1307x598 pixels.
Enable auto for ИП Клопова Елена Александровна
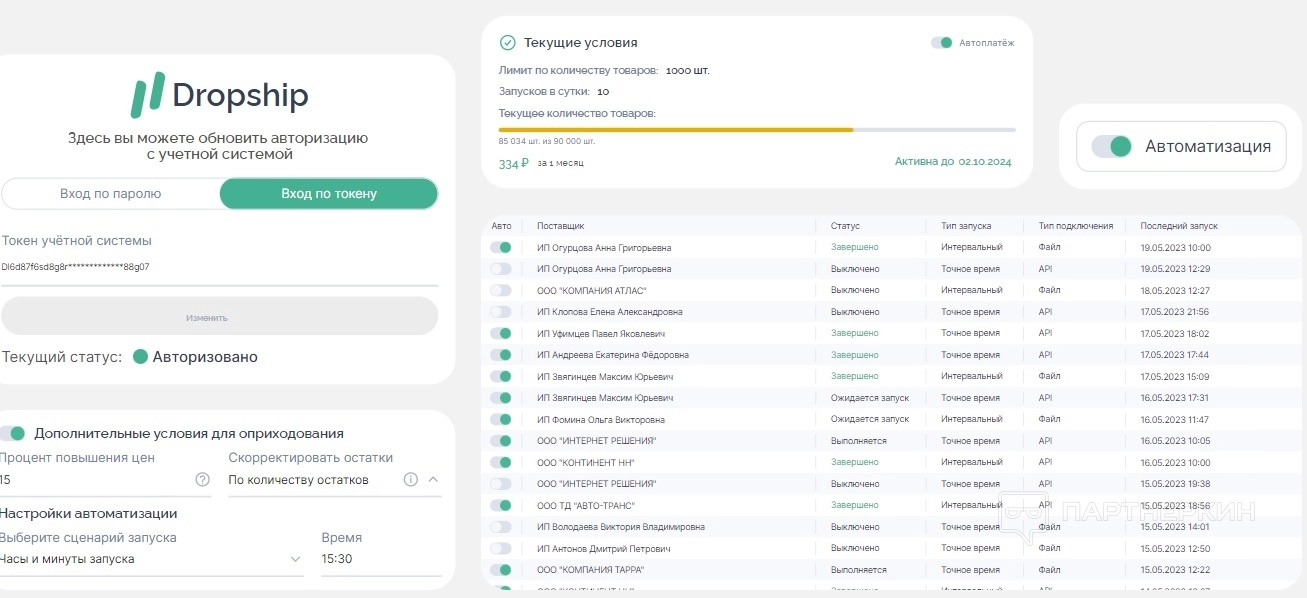click(x=500, y=312)
